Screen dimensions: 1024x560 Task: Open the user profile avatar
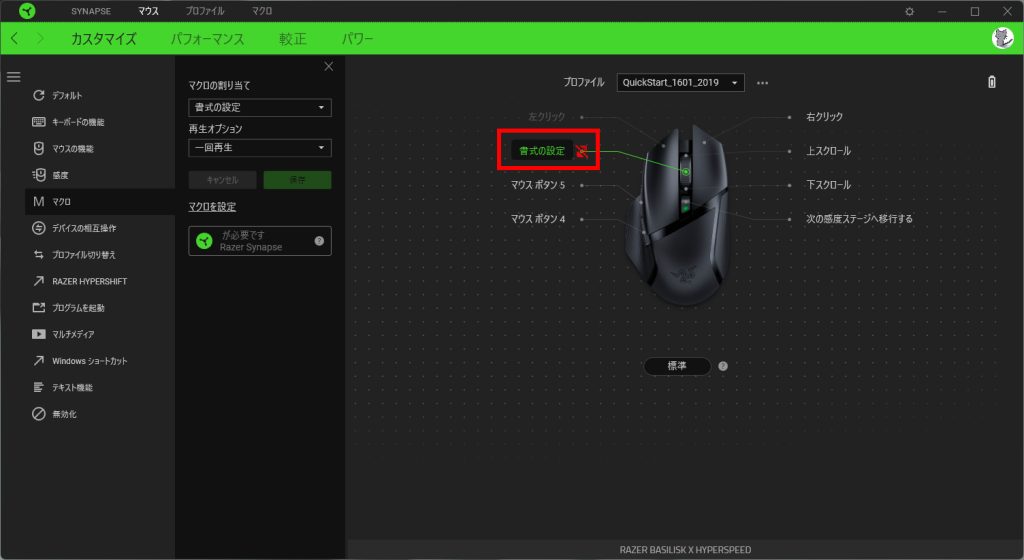pyautogui.click(x=1002, y=38)
